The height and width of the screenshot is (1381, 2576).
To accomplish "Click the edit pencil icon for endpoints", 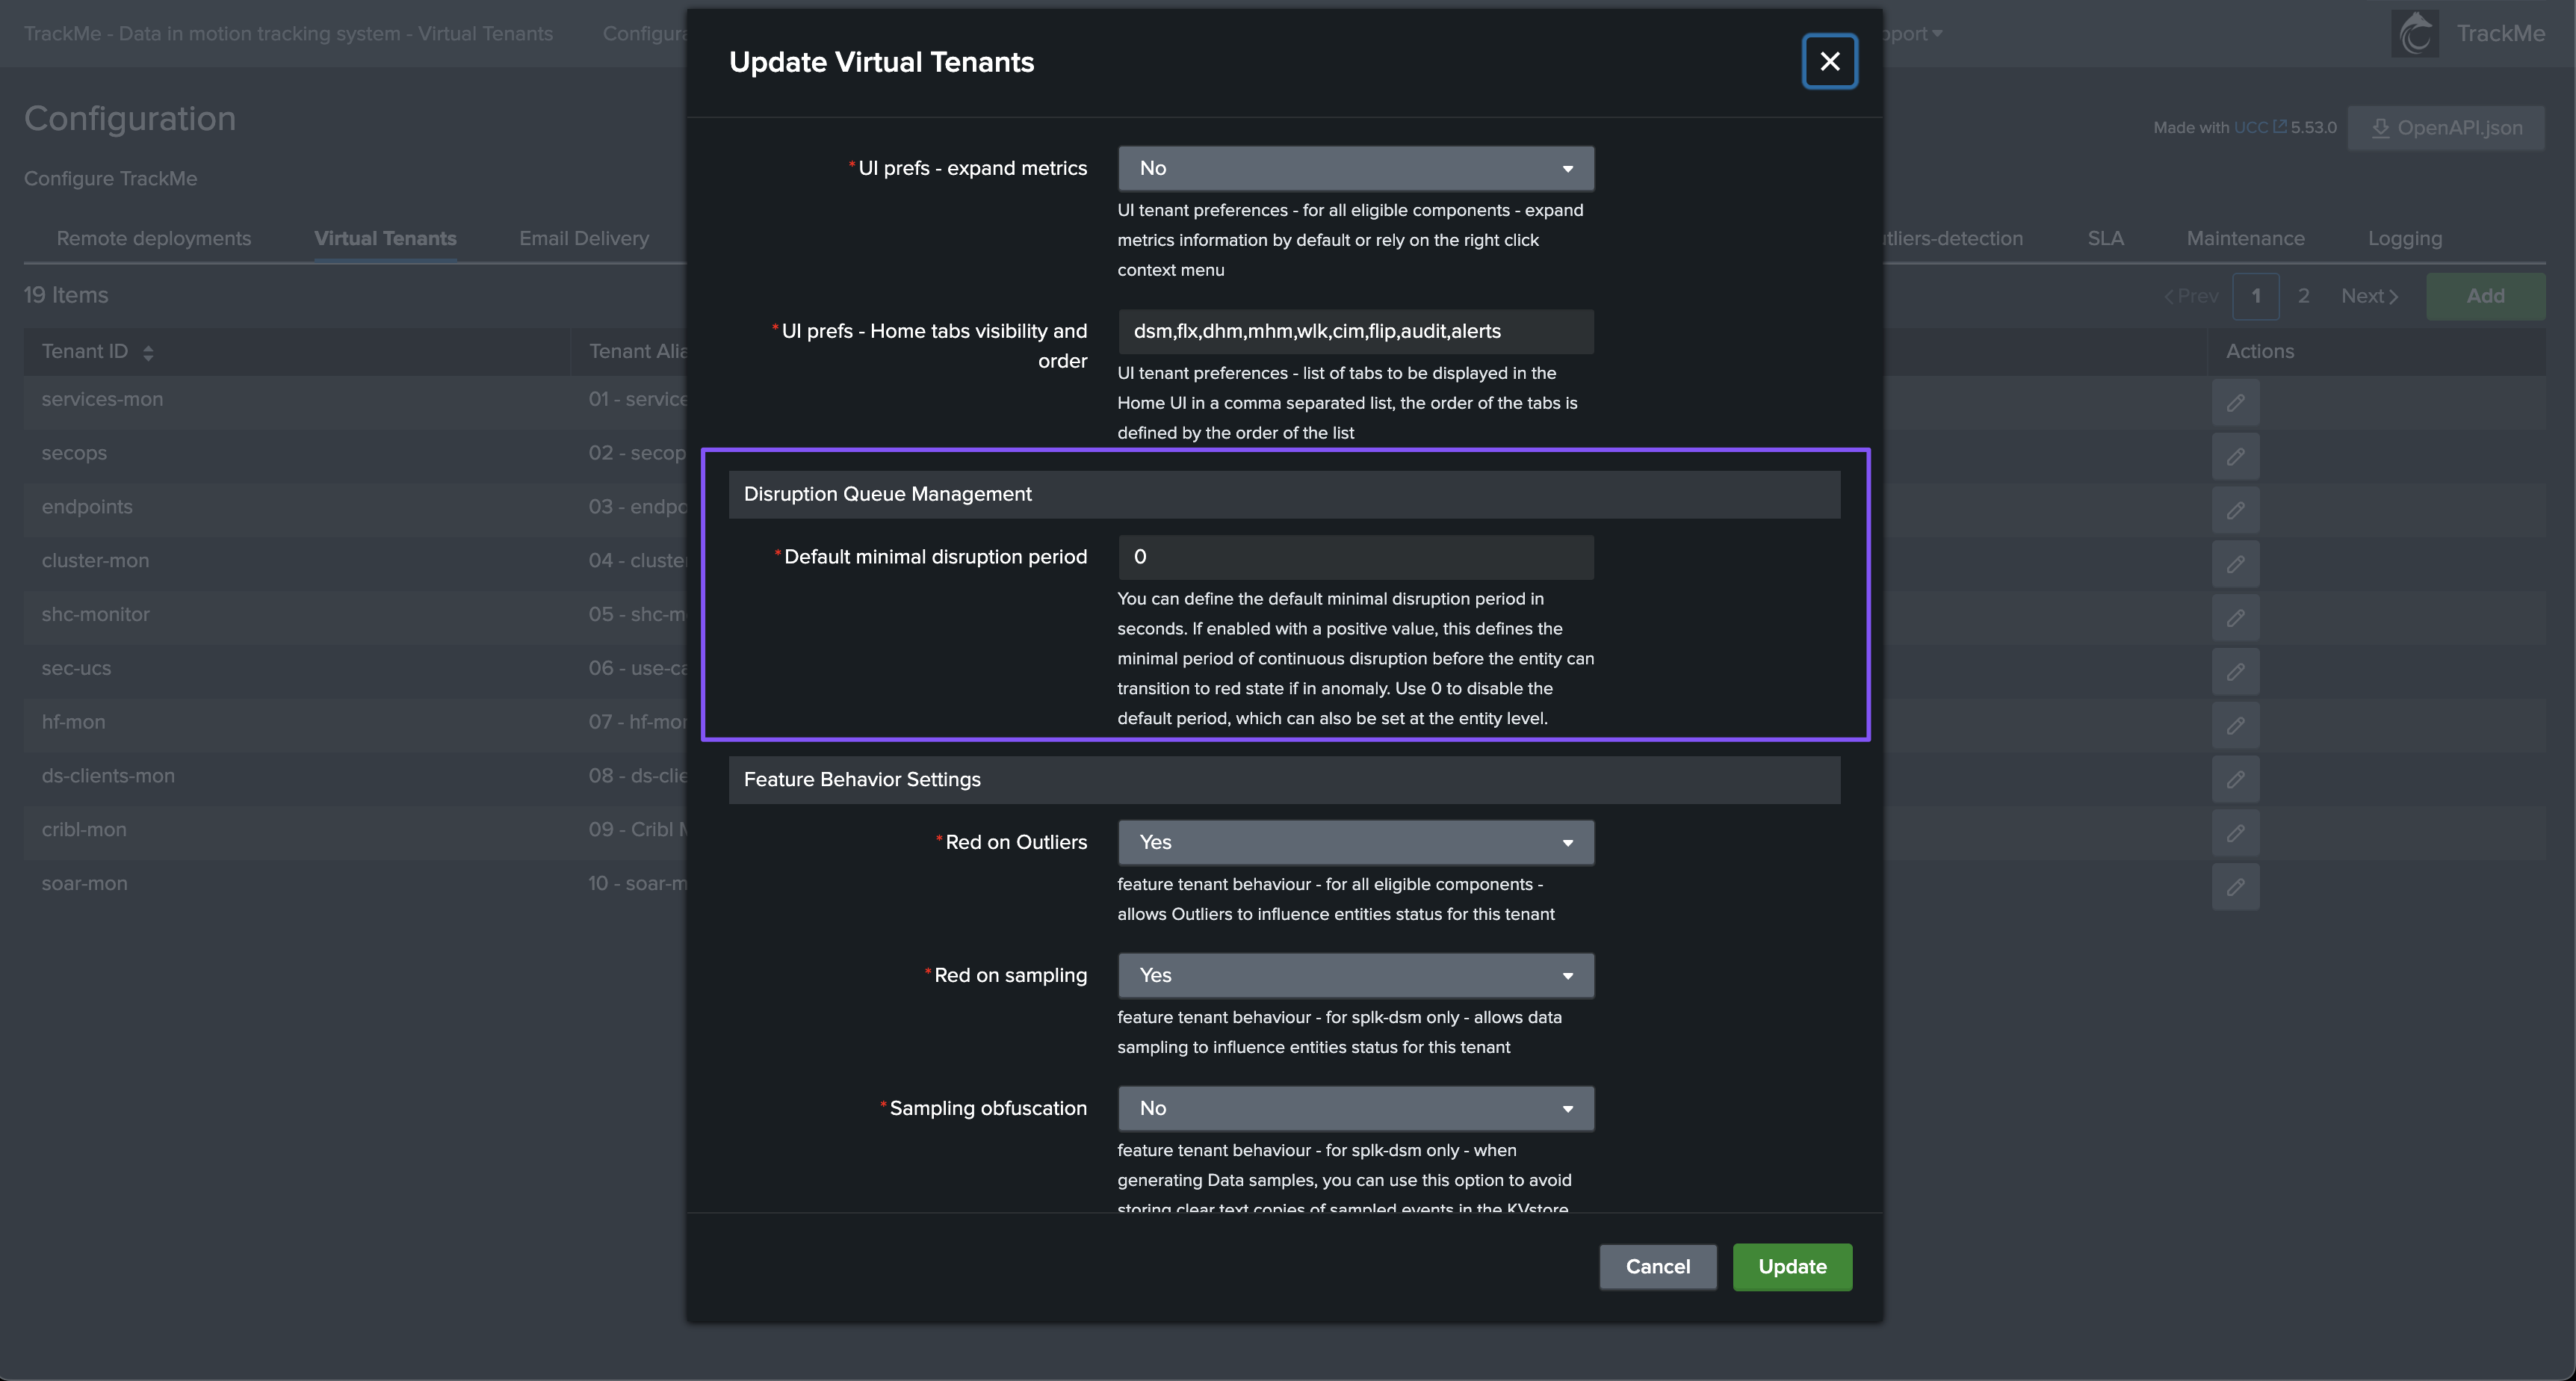I will [x=2235, y=511].
